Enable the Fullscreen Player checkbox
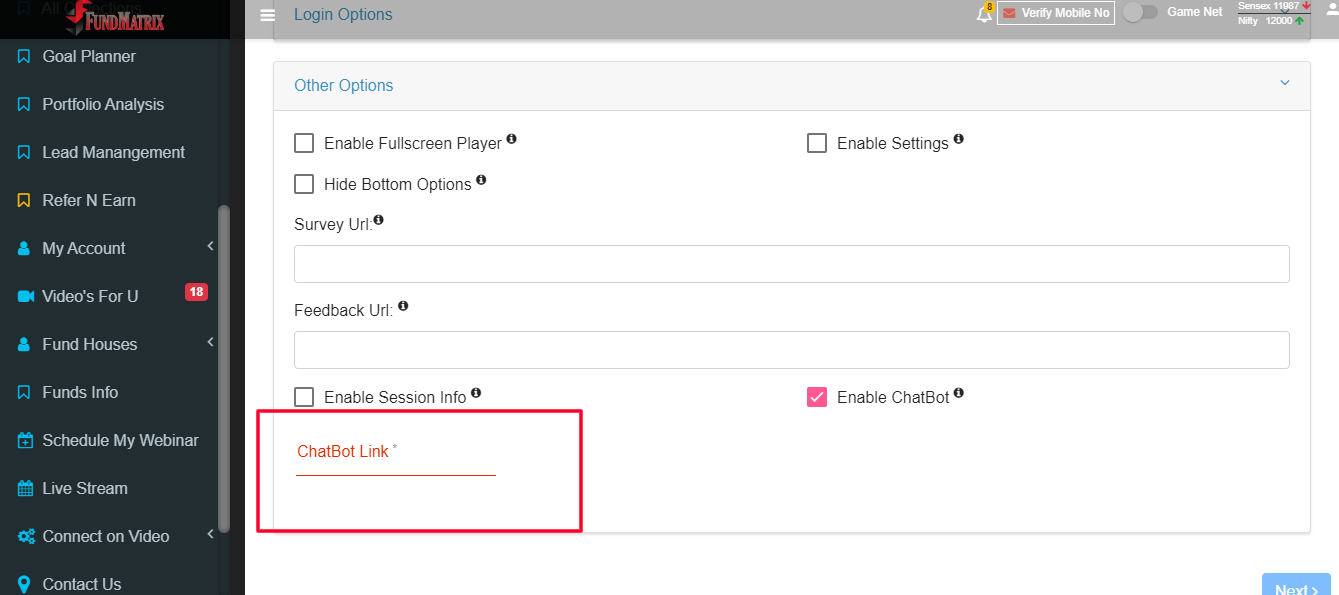Viewport: 1339px width, 595px height. point(304,143)
